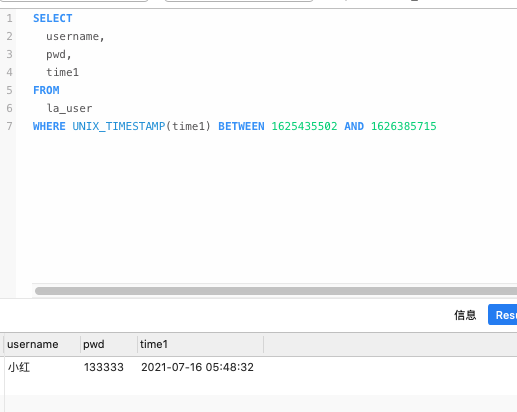Viewport: 517px width, 412px height.
Task: Click the FROM keyword on line 5
Action: click(x=46, y=90)
